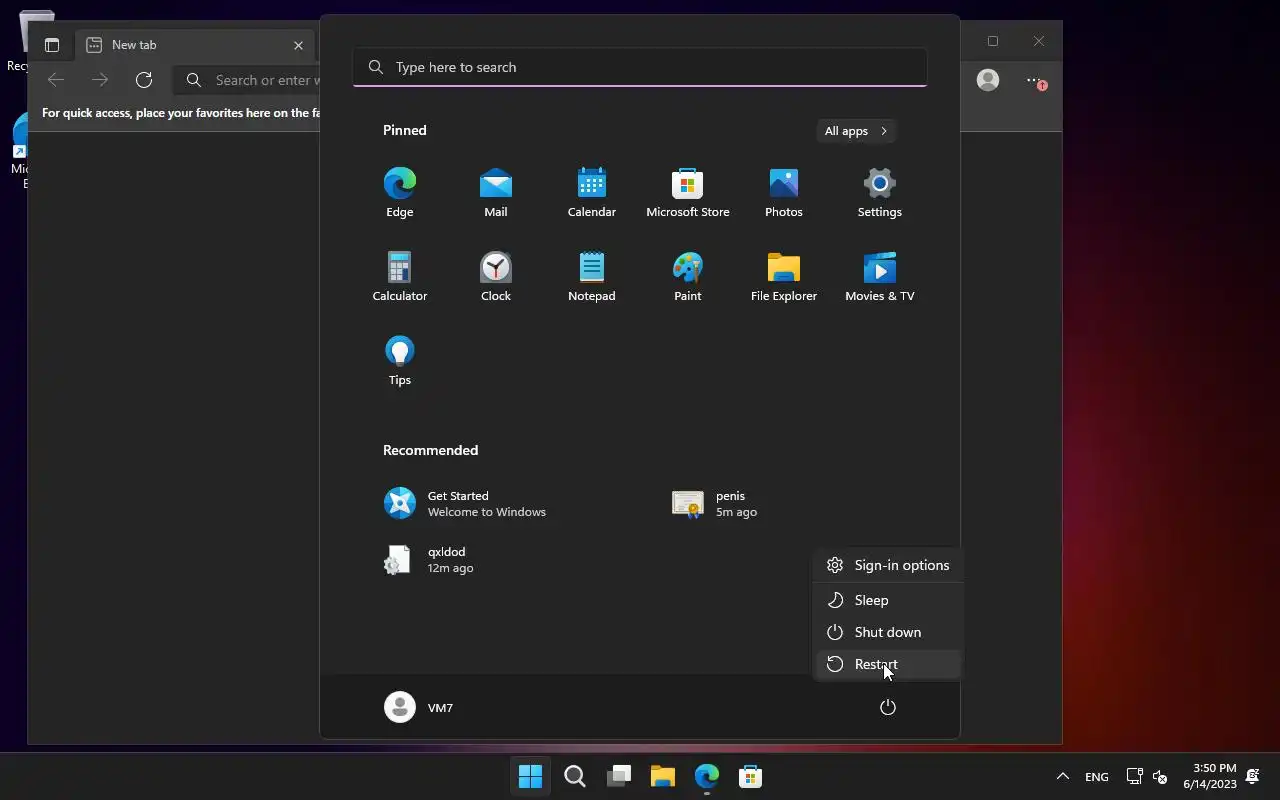
Task: Choose Sign-in options in power menu
Action: (888, 565)
